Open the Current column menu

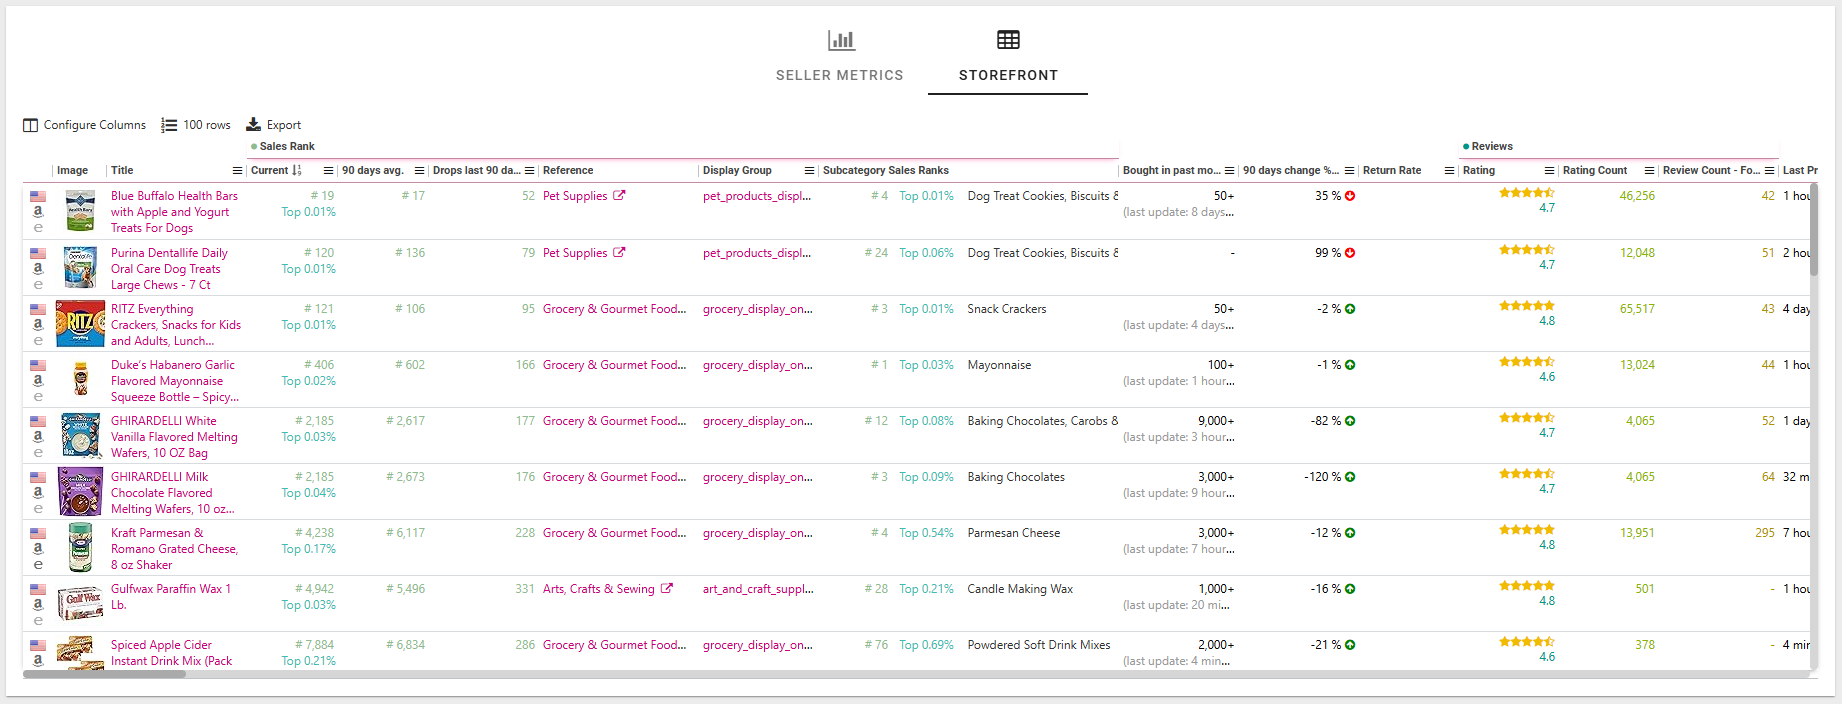(328, 171)
